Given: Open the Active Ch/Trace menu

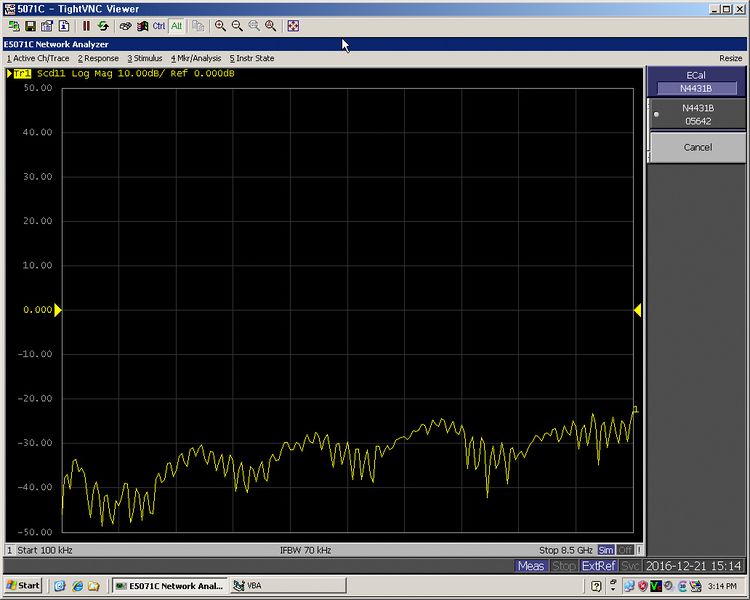Looking at the screenshot, I should [x=38, y=58].
